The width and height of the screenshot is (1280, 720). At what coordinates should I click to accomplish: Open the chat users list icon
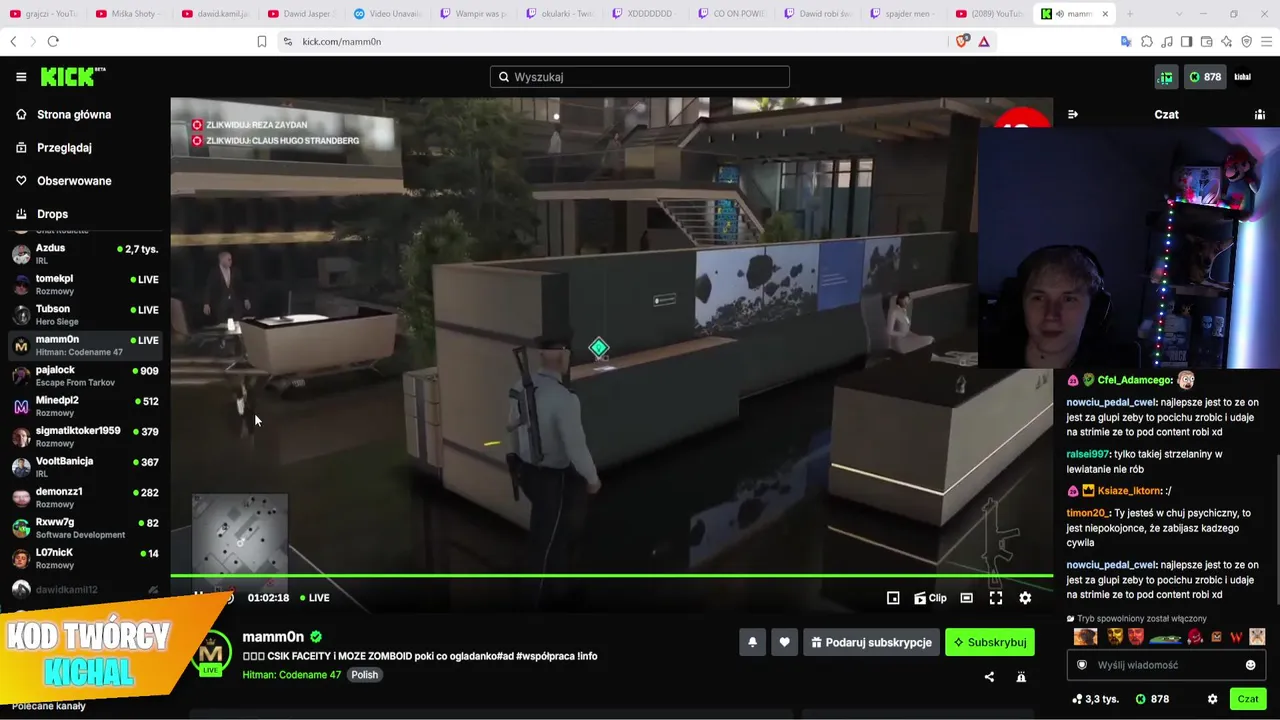point(1260,115)
